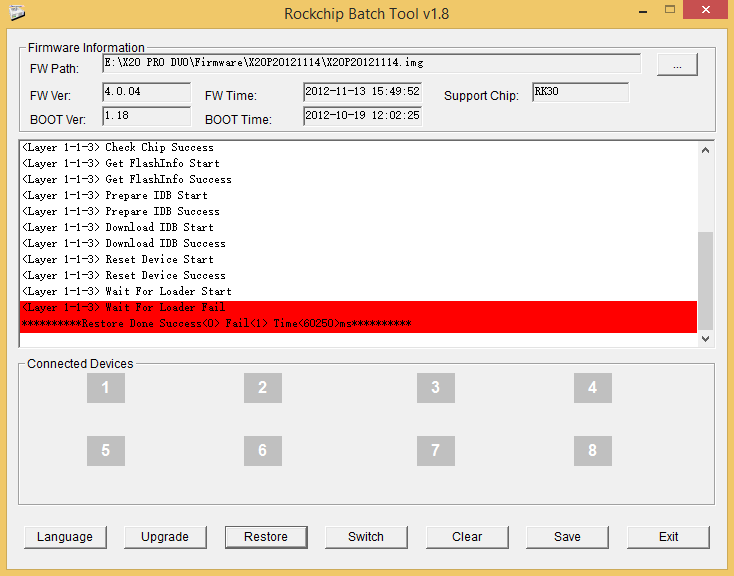Click the FW Path field
The width and height of the screenshot is (734, 576).
pyautogui.click(x=371, y=63)
